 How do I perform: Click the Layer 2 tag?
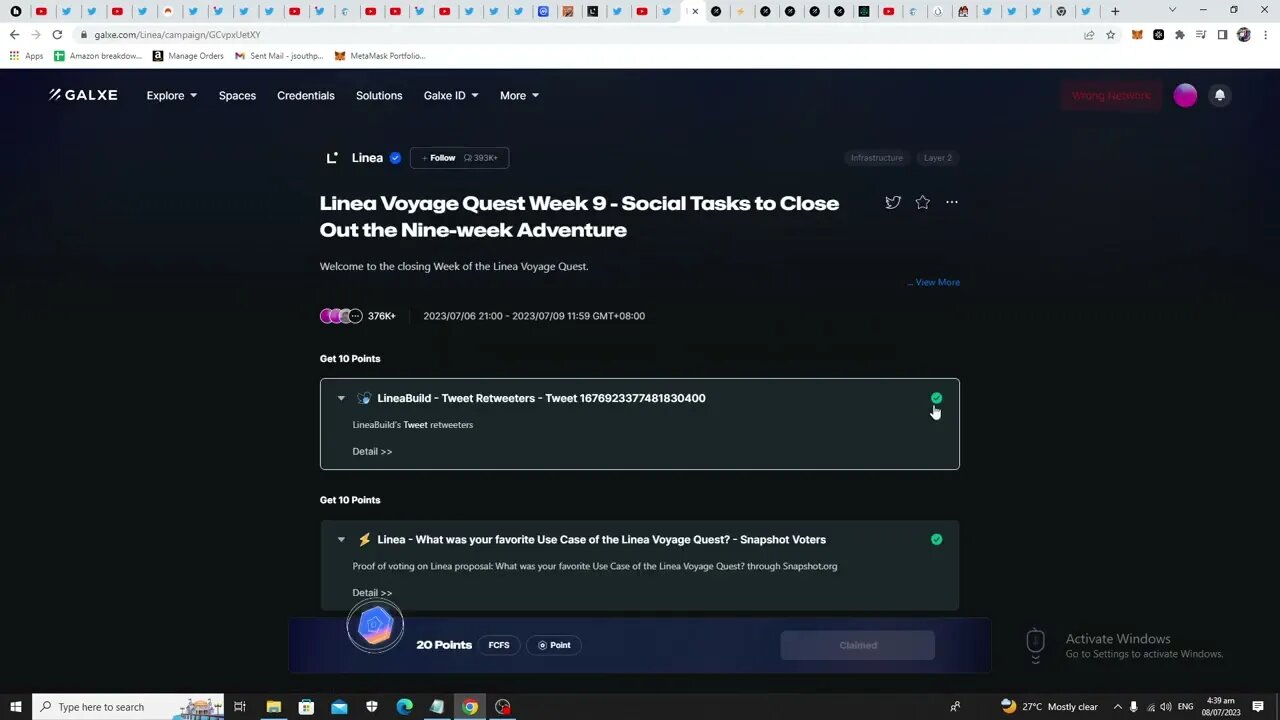click(937, 157)
